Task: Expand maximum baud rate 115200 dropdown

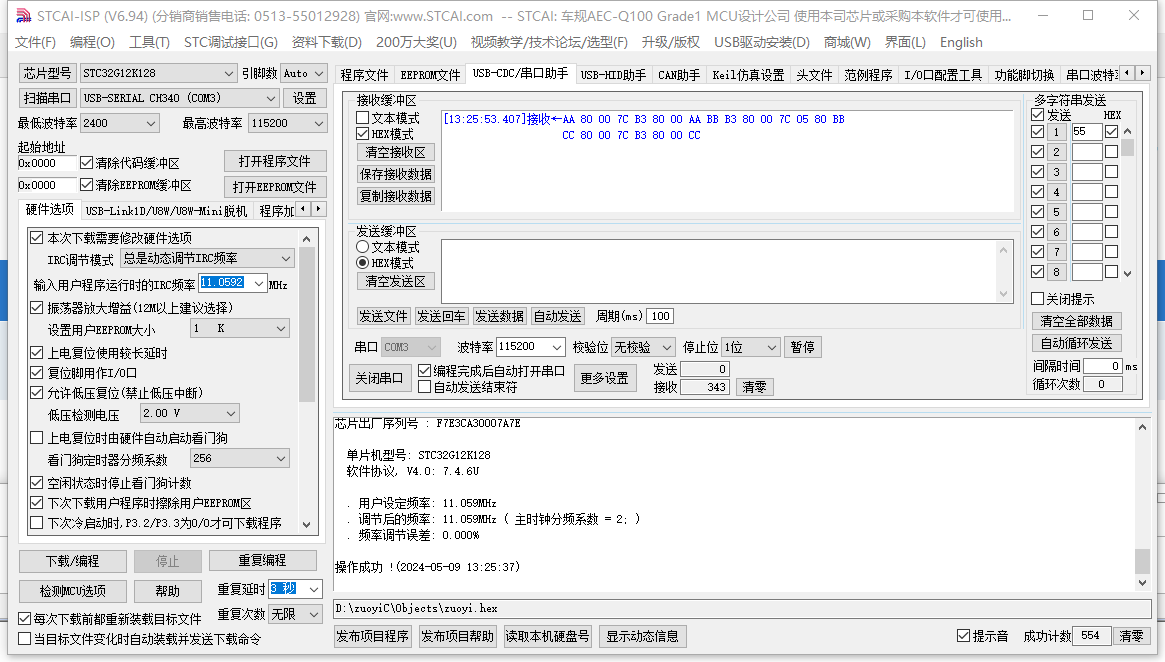Action: [319, 123]
